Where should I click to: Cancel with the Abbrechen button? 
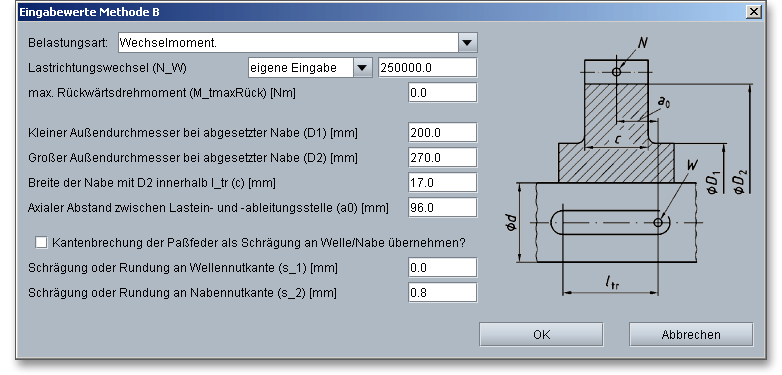pyautogui.click(x=691, y=334)
